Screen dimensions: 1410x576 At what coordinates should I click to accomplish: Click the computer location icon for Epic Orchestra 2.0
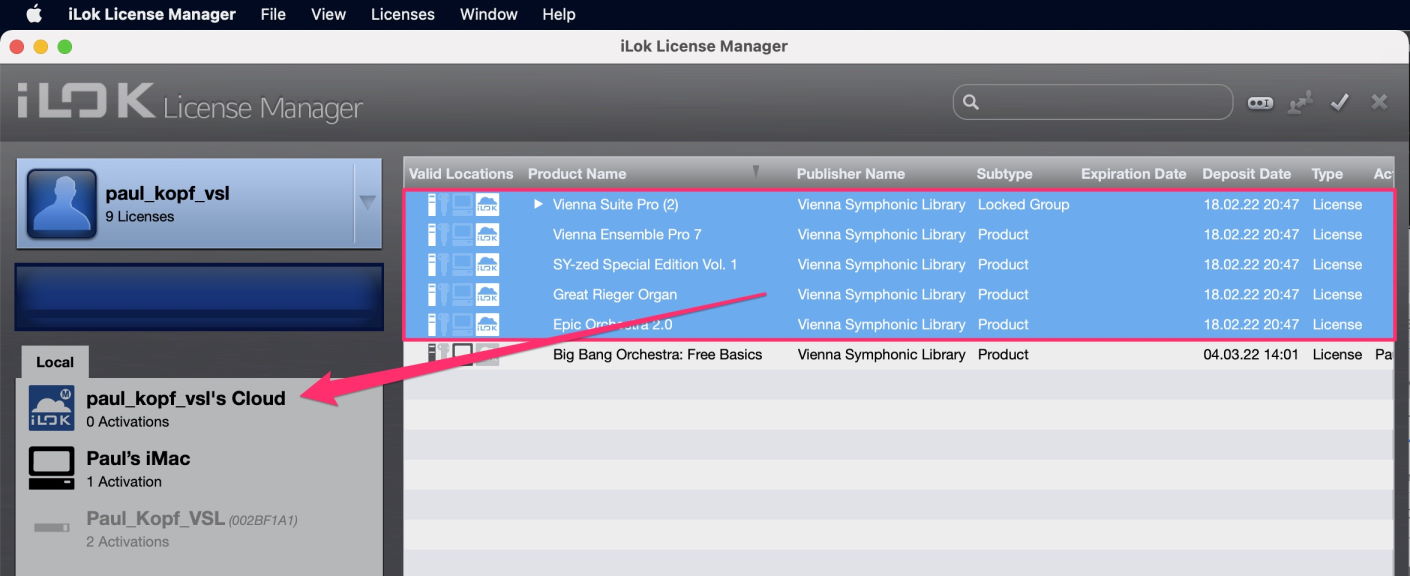click(x=462, y=324)
